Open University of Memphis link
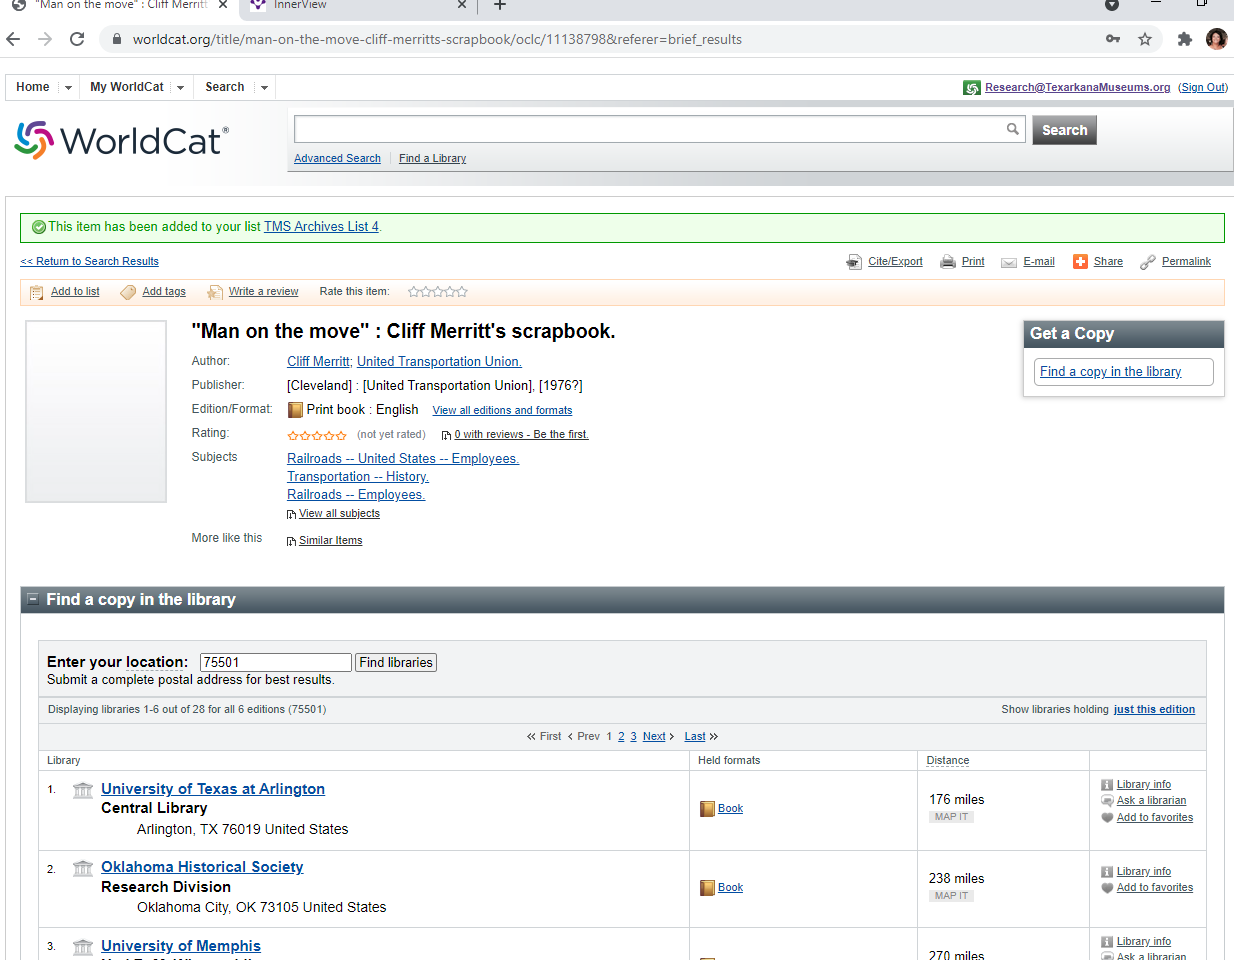 point(181,946)
